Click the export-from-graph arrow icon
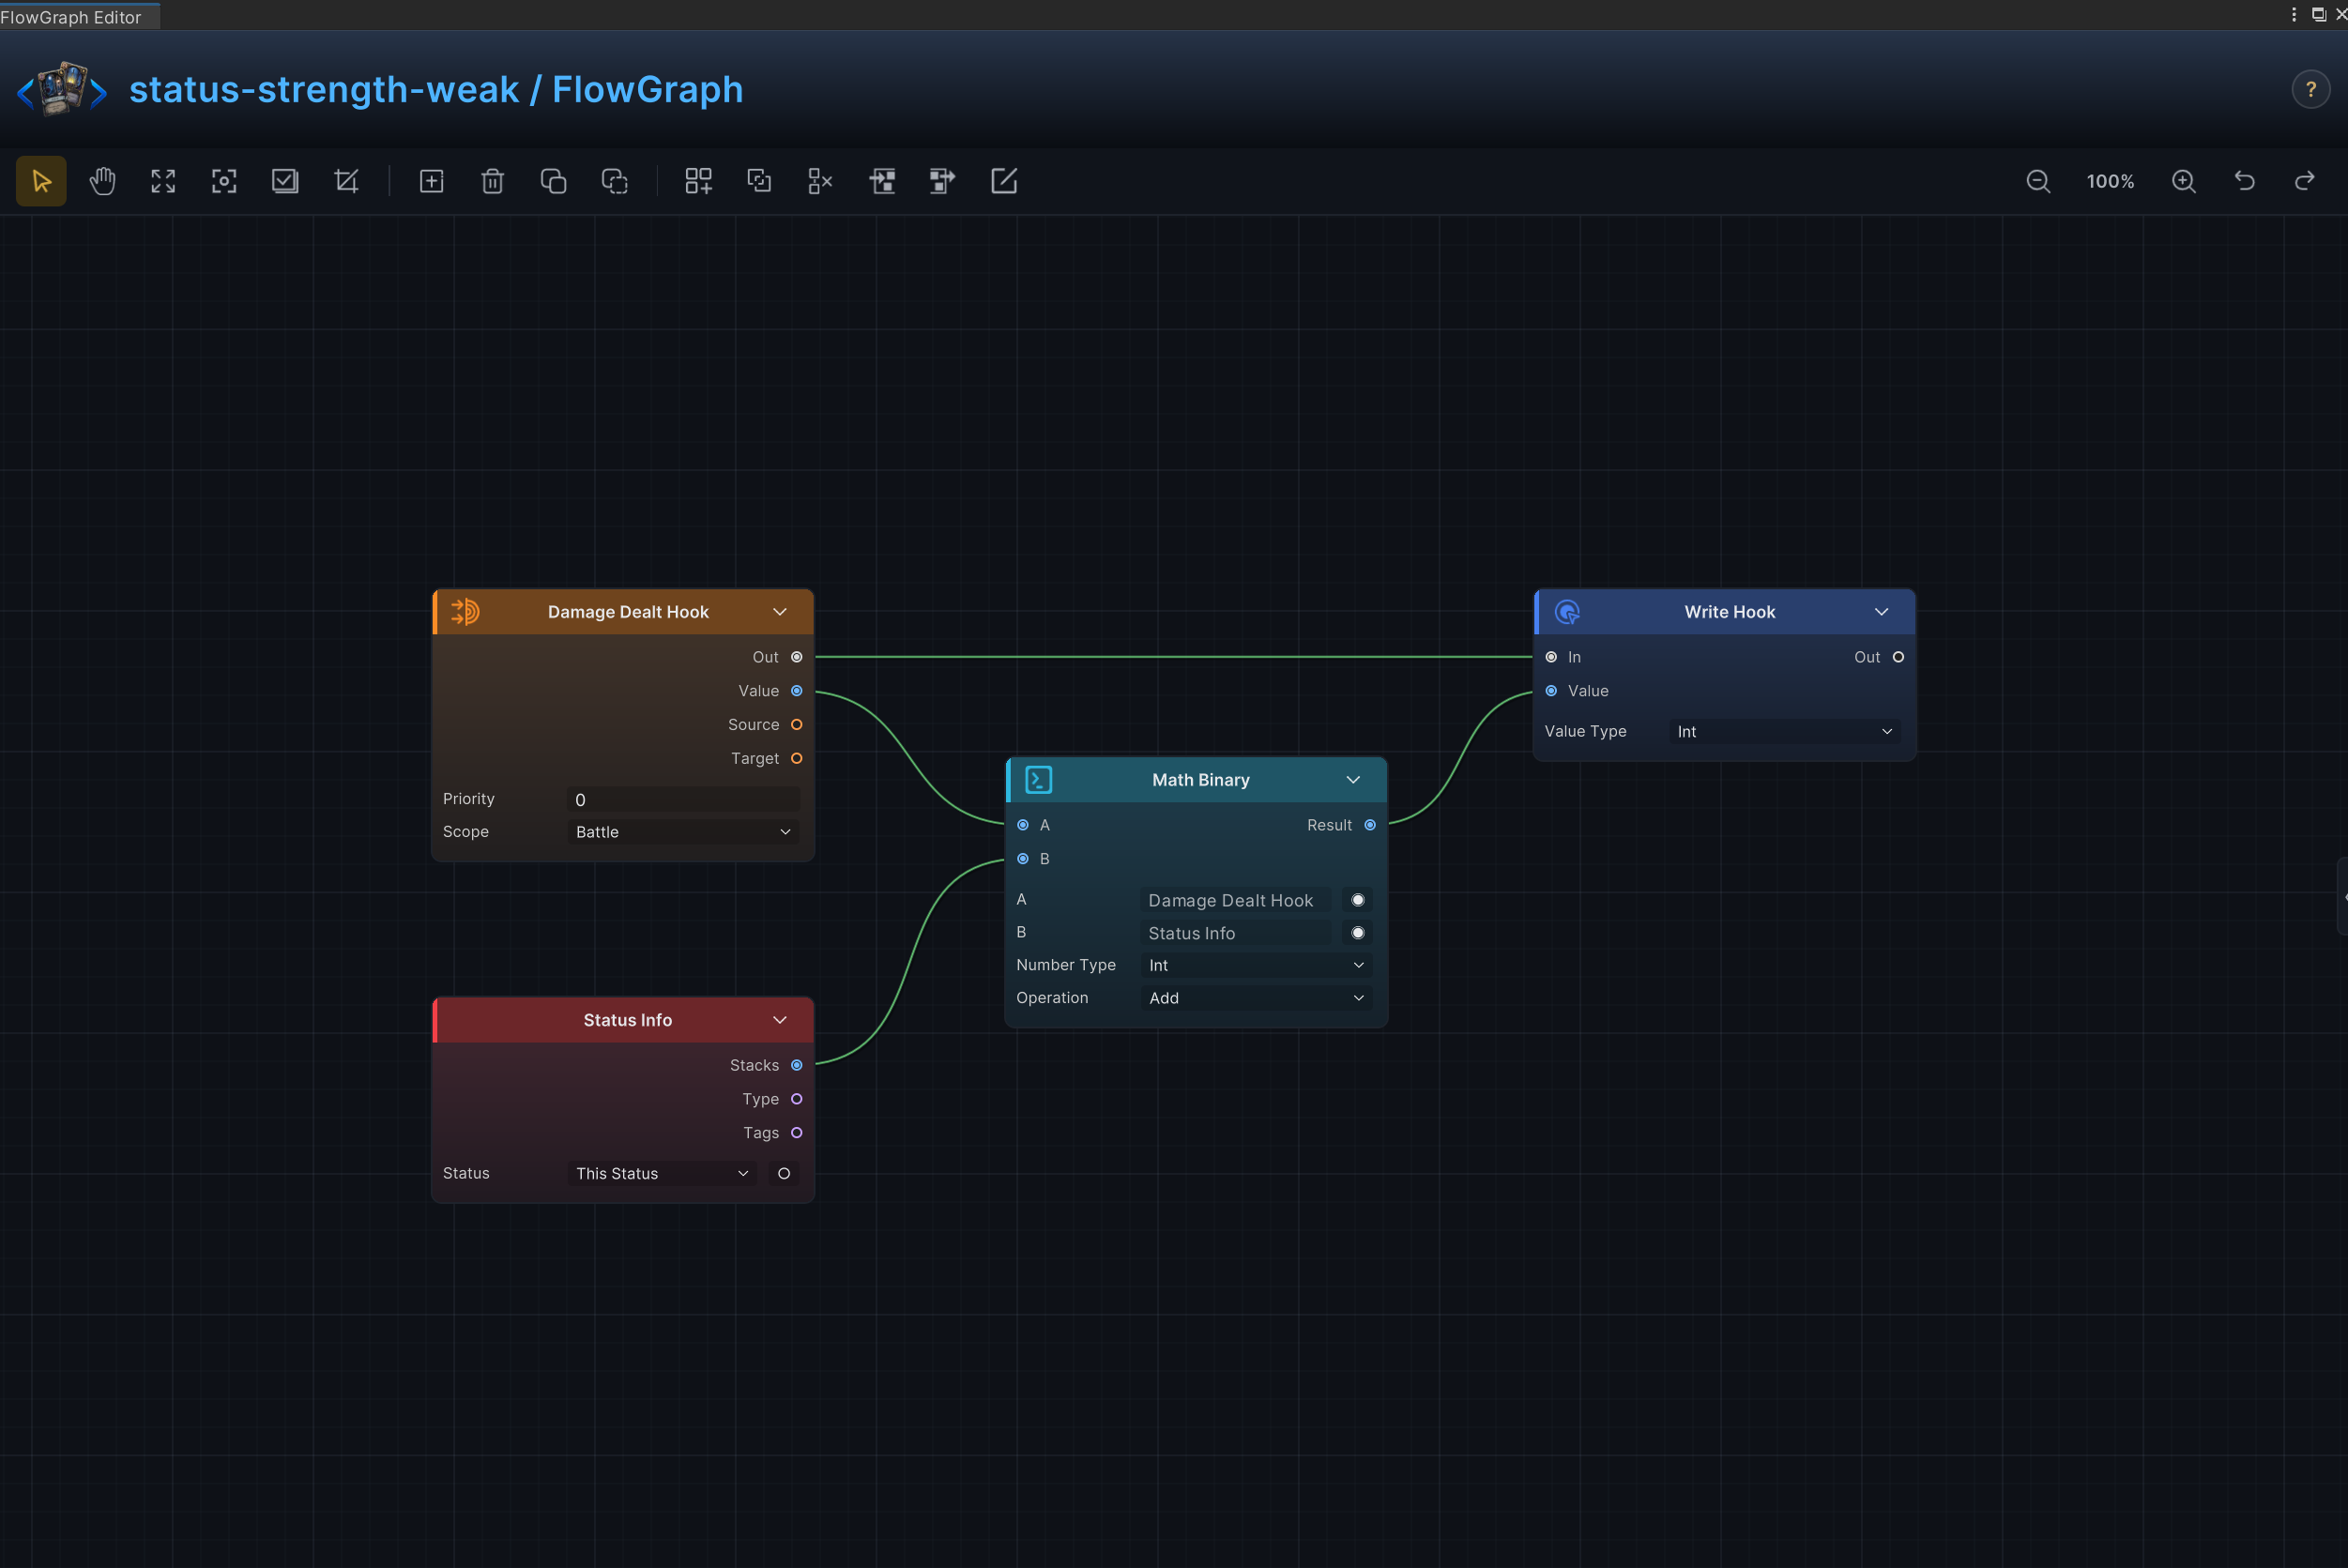 942,181
